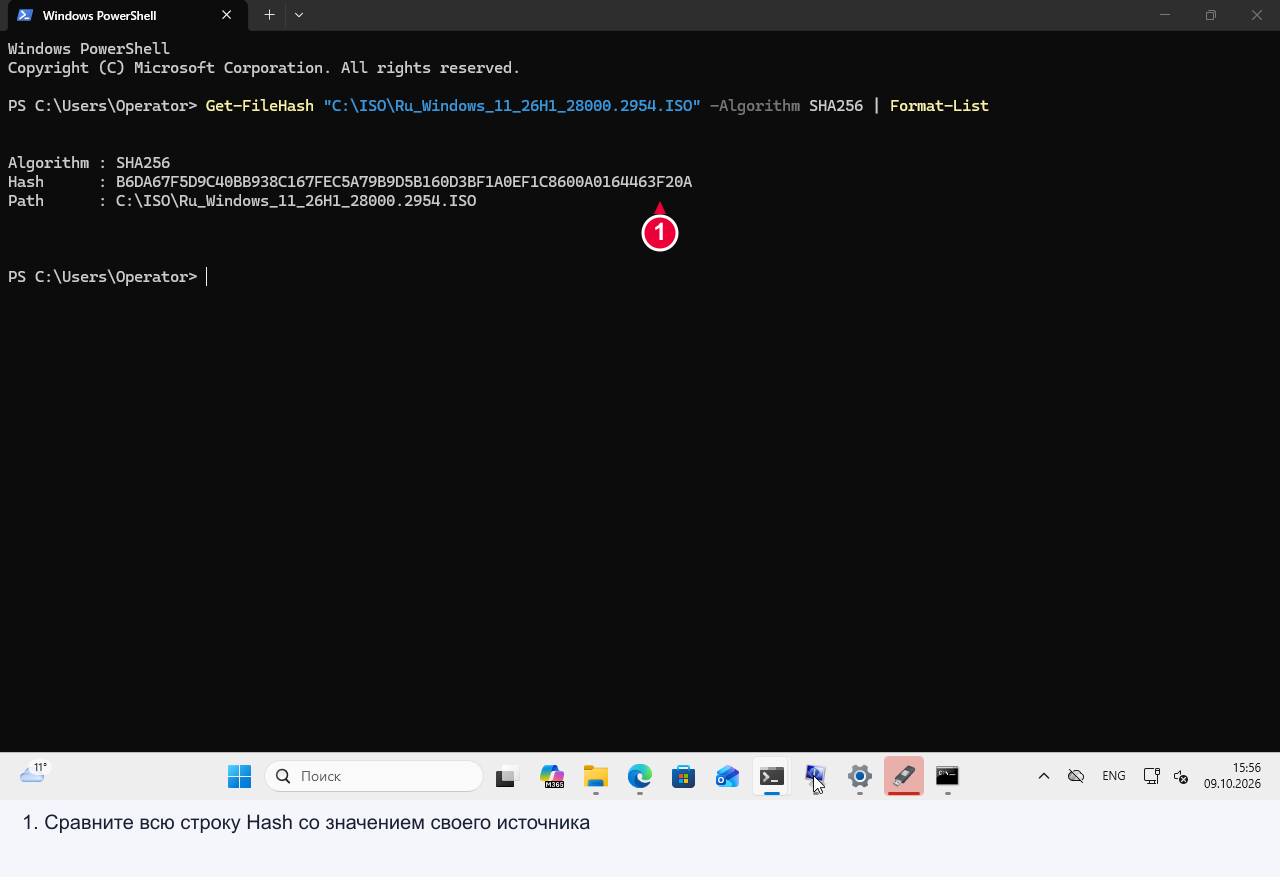Screen dimensions: 1280x877
Task: Open the network tray icon
Action: 1152,776
